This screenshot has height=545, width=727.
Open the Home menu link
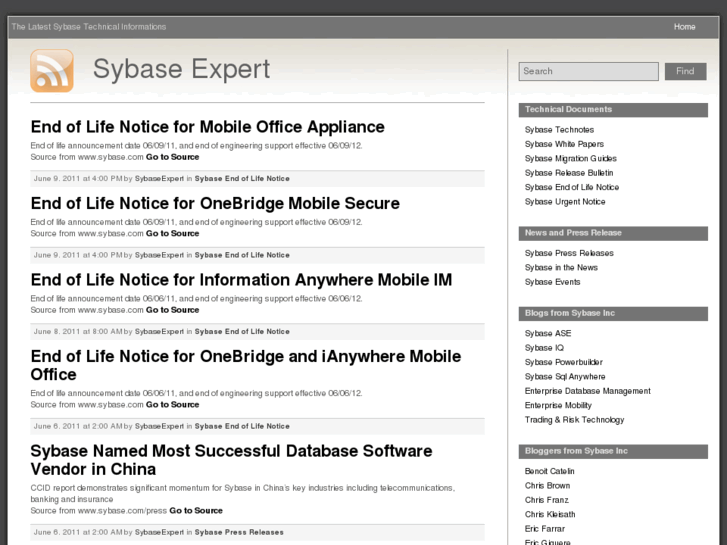coord(684,27)
